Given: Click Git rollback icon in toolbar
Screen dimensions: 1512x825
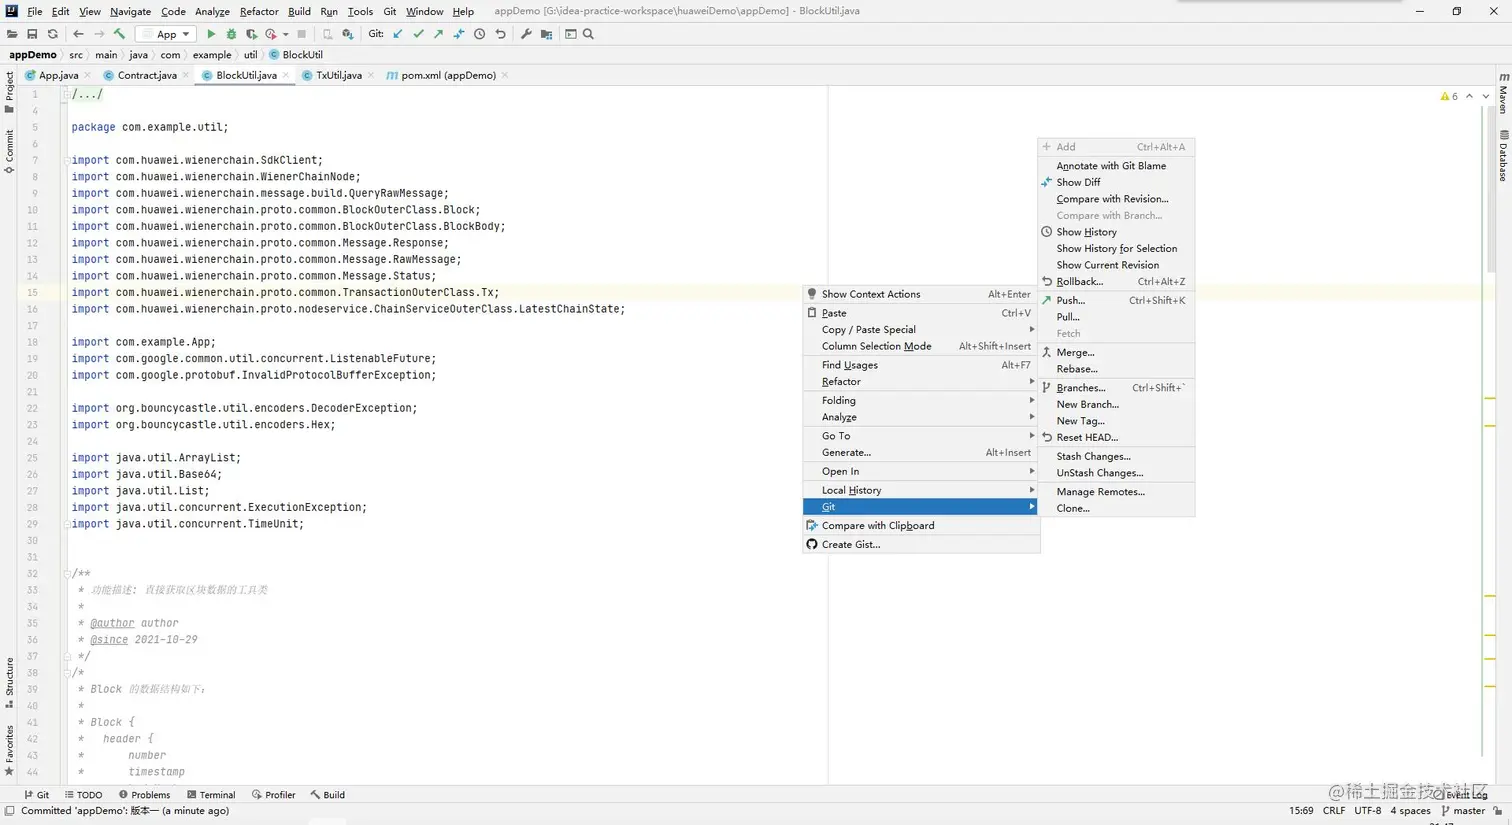Looking at the screenshot, I should click(x=500, y=34).
